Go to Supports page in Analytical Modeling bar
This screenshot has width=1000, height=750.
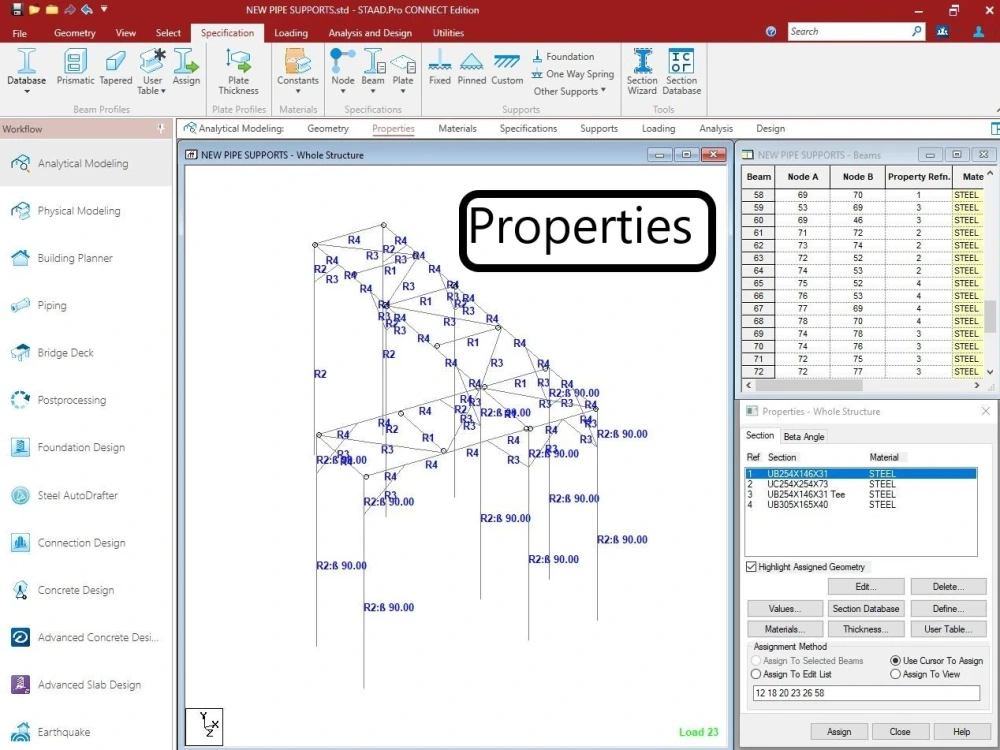(599, 128)
